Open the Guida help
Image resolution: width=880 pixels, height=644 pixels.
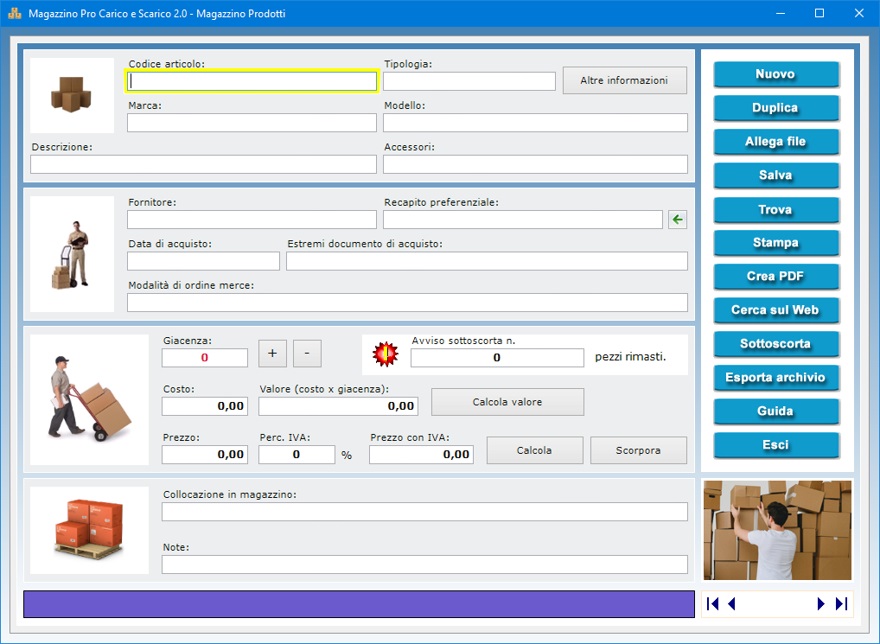coord(776,411)
